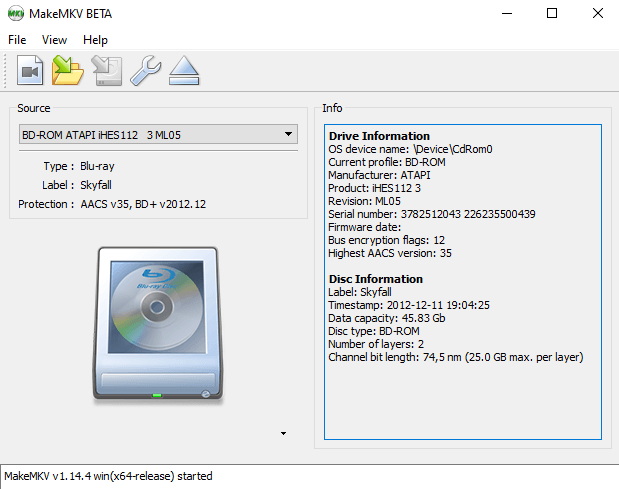Click the Drive Information heading in Info panel
The height and width of the screenshot is (489, 619).
tap(379, 136)
